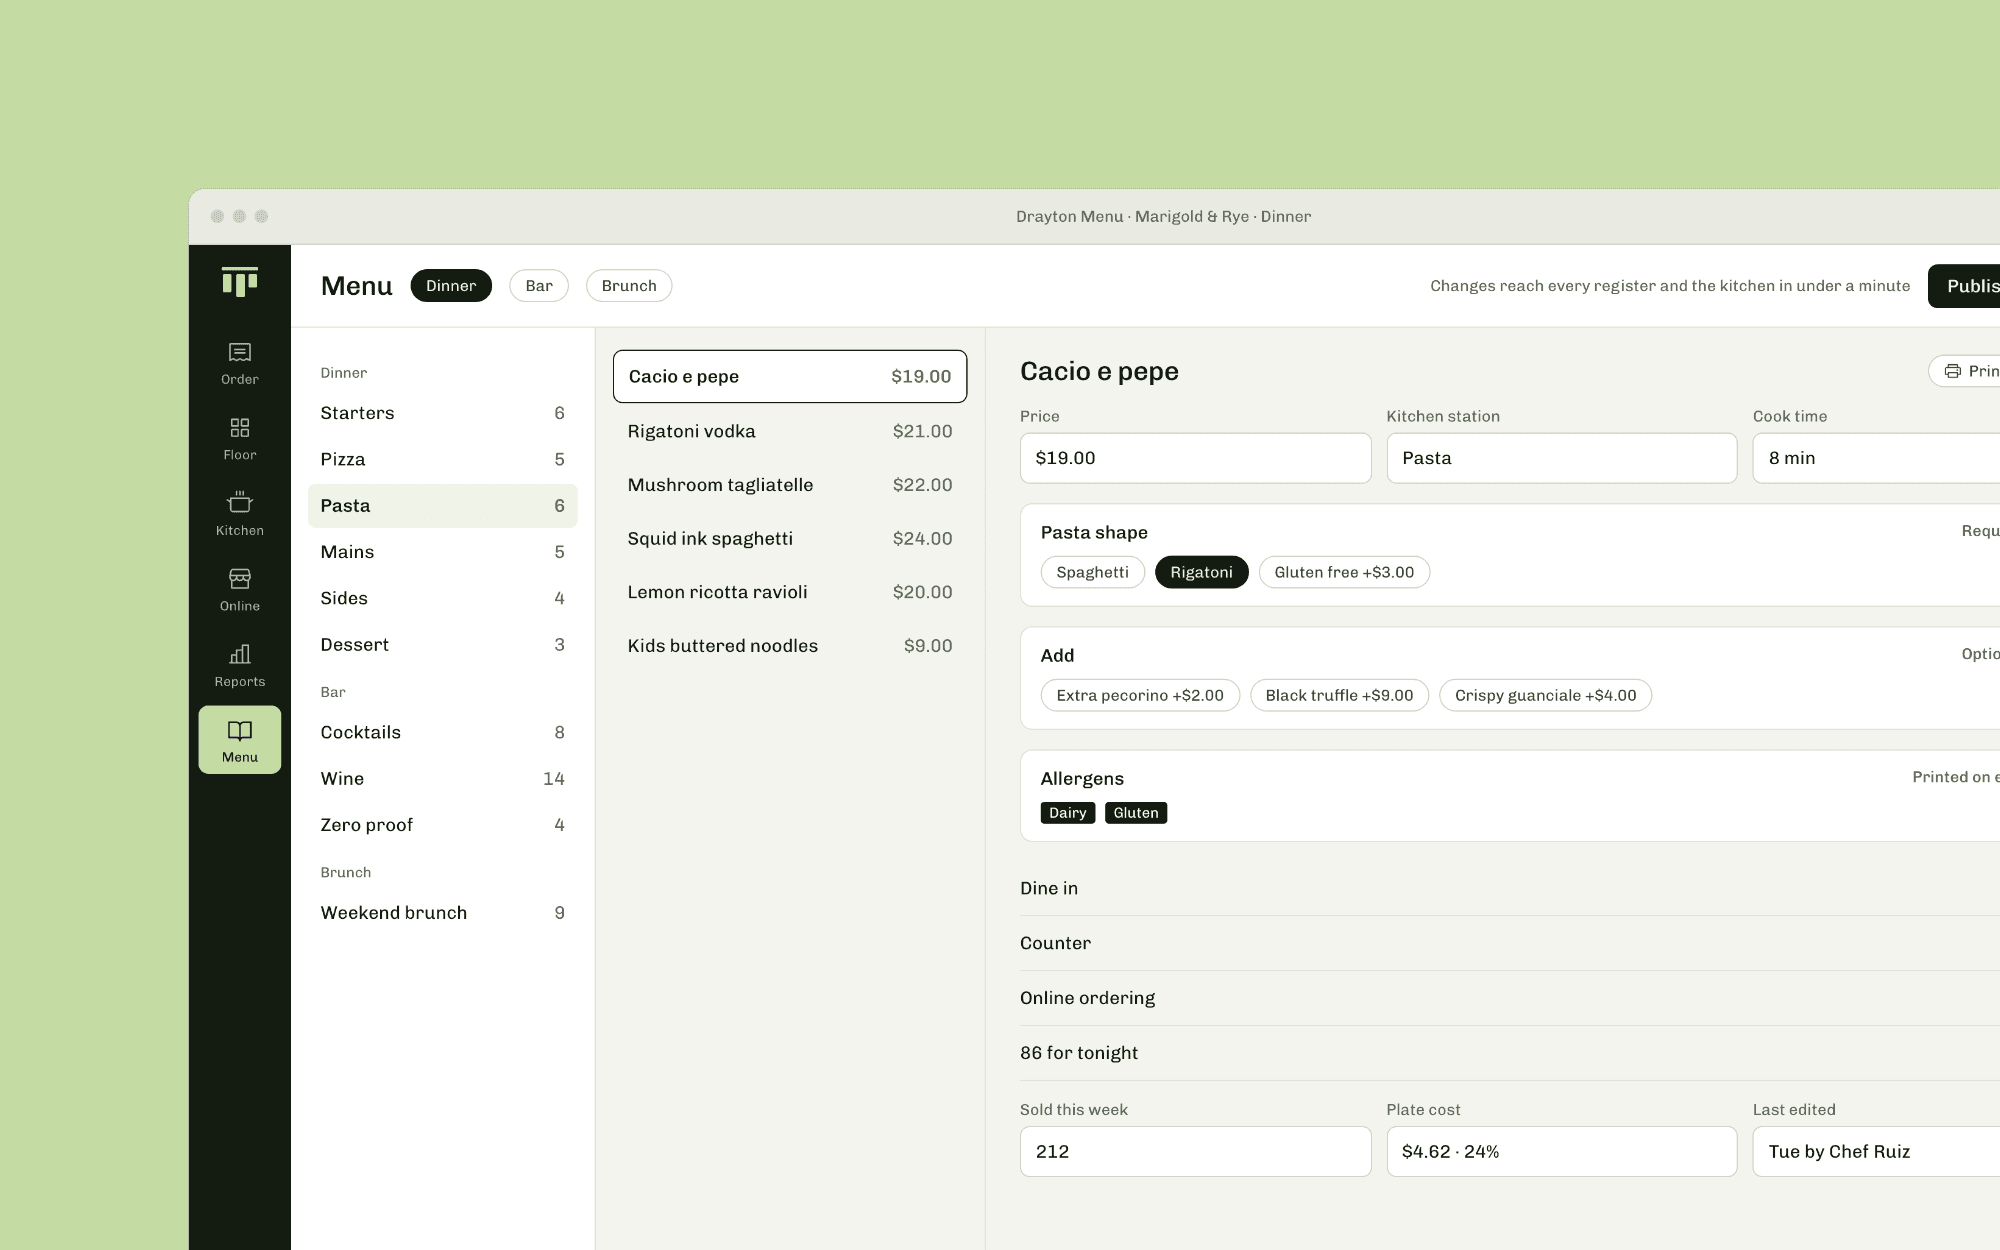2000x1250 pixels.
Task: Toggle Crispy guanciale +$4.00 add-on
Action: coord(1546,695)
